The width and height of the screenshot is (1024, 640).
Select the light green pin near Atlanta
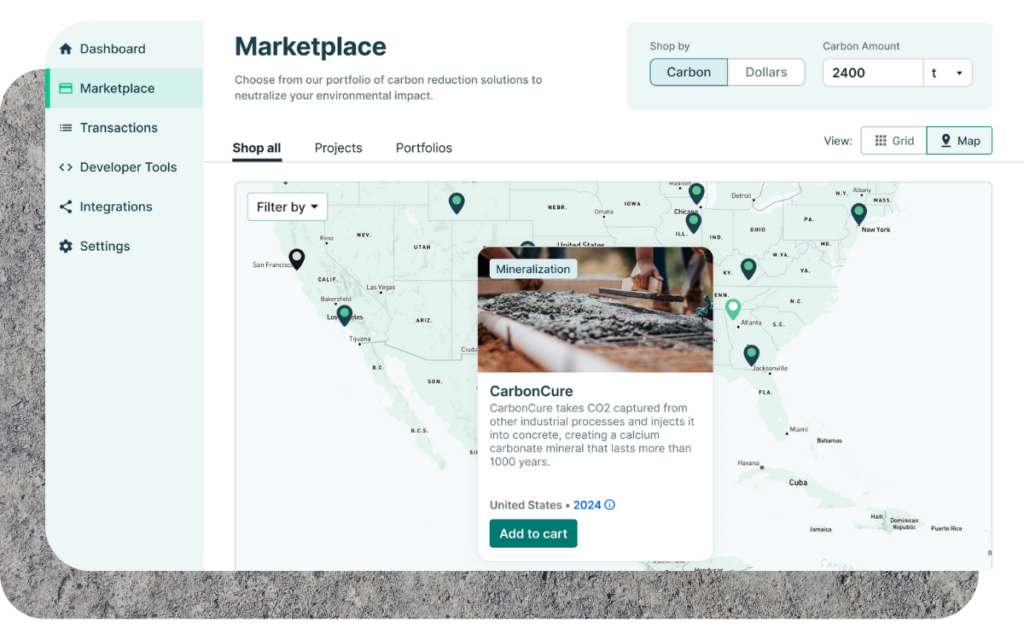click(733, 308)
